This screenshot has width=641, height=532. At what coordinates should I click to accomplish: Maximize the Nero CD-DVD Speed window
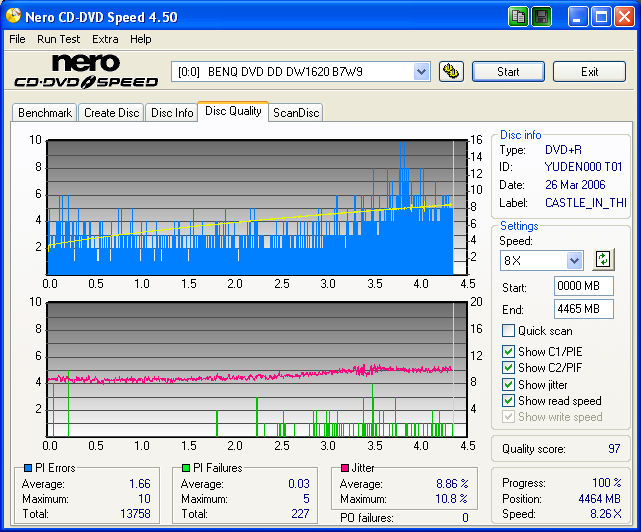pyautogui.click(x=601, y=17)
